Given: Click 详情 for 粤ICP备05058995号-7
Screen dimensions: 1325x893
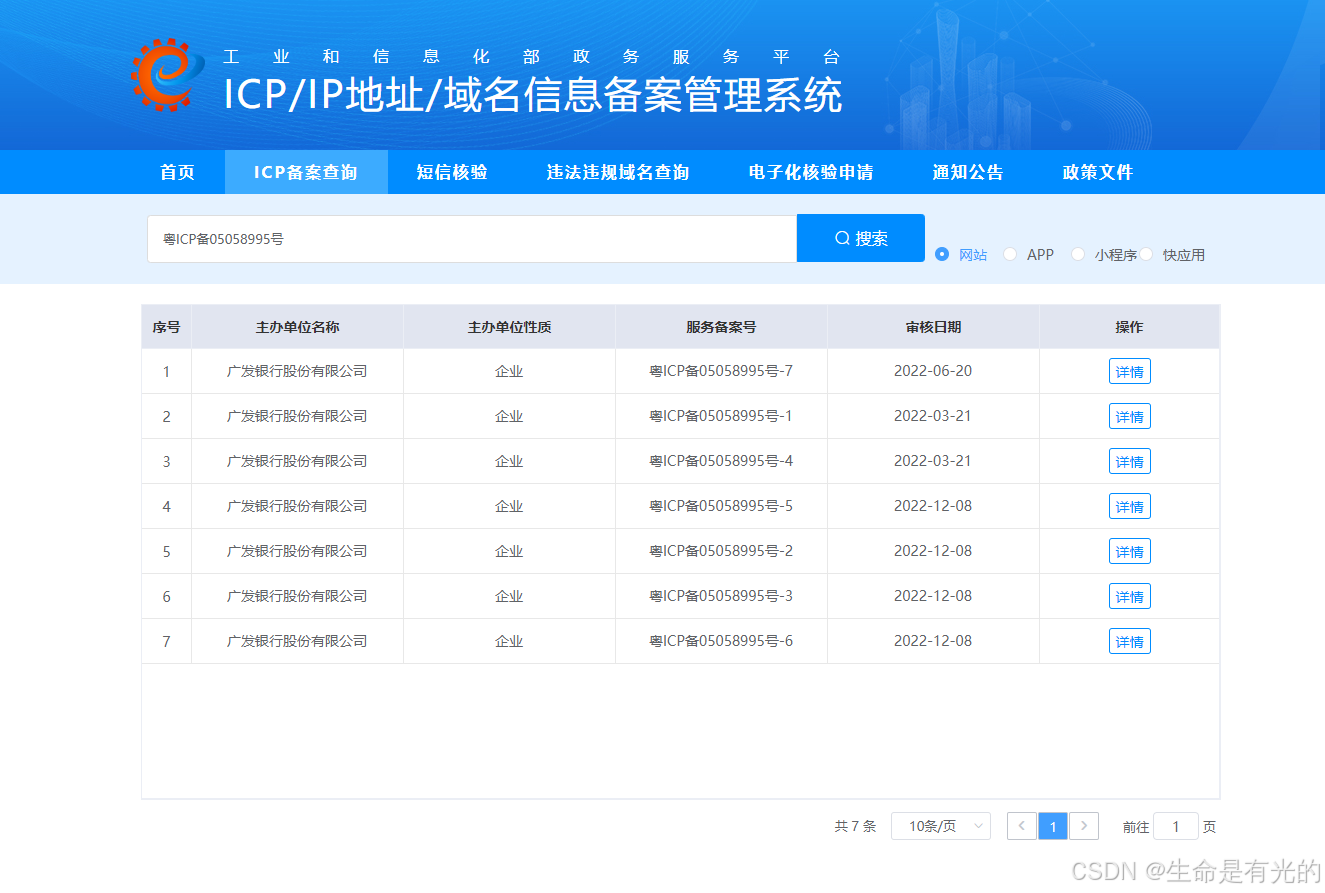Looking at the screenshot, I should click(x=1129, y=371).
